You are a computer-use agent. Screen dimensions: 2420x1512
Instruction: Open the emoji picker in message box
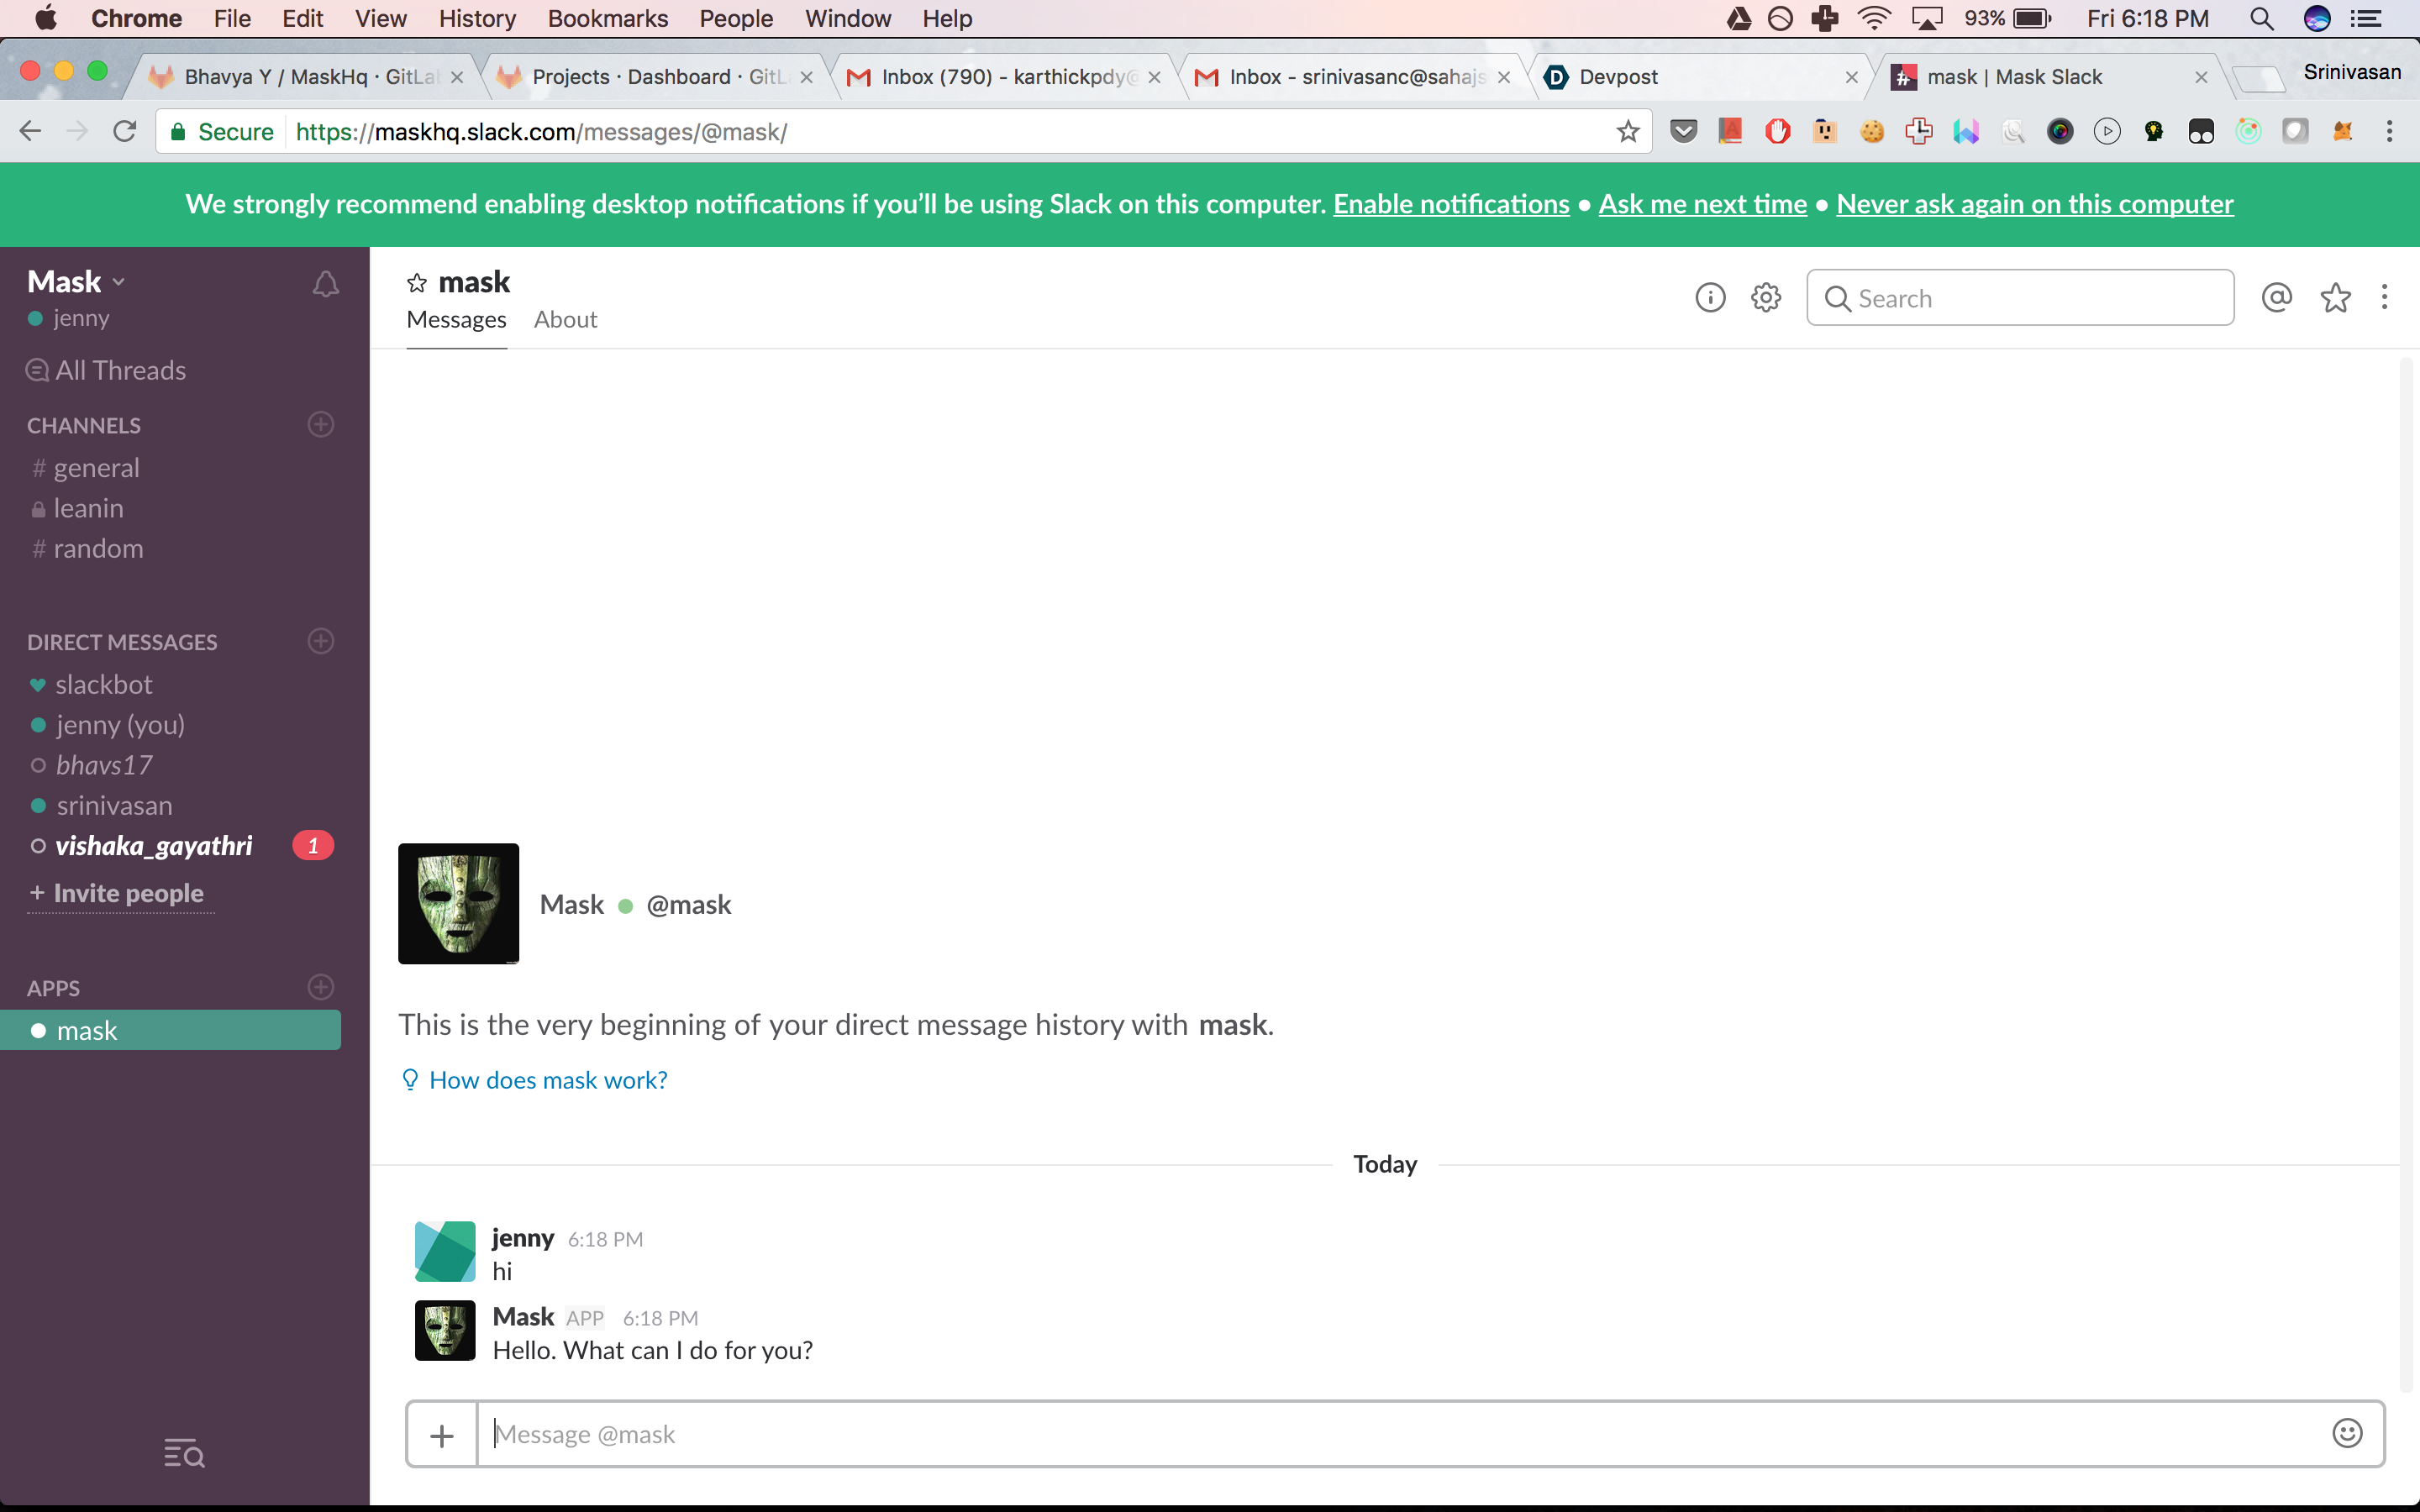pyautogui.click(x=2346, y=1433)
